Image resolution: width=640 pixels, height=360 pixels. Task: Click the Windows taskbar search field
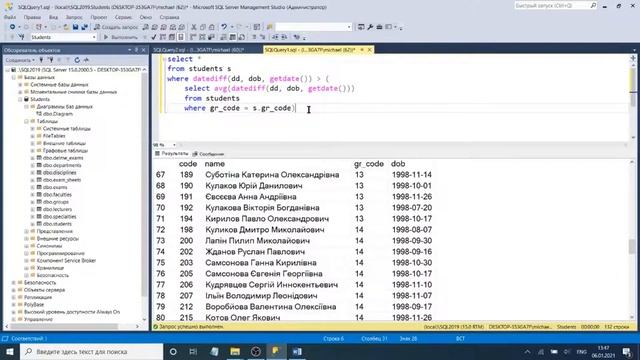click(x=91, y=351)
